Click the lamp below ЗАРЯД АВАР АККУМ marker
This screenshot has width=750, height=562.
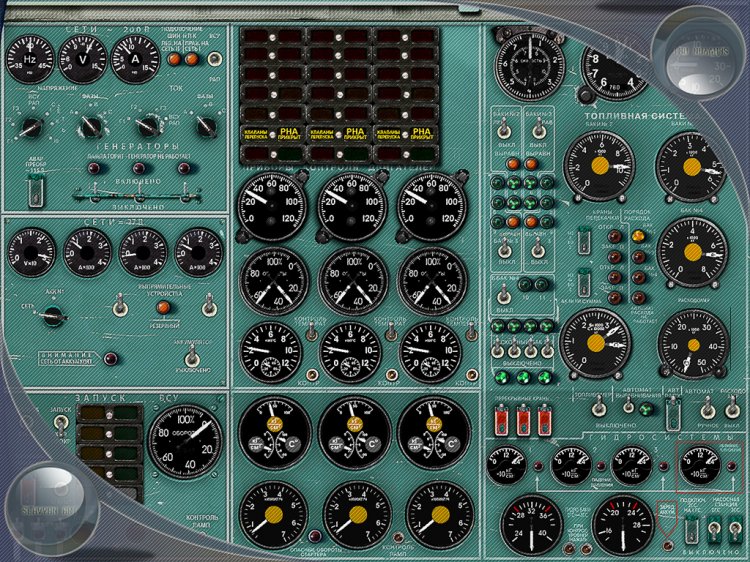click(x=667, y=544)
